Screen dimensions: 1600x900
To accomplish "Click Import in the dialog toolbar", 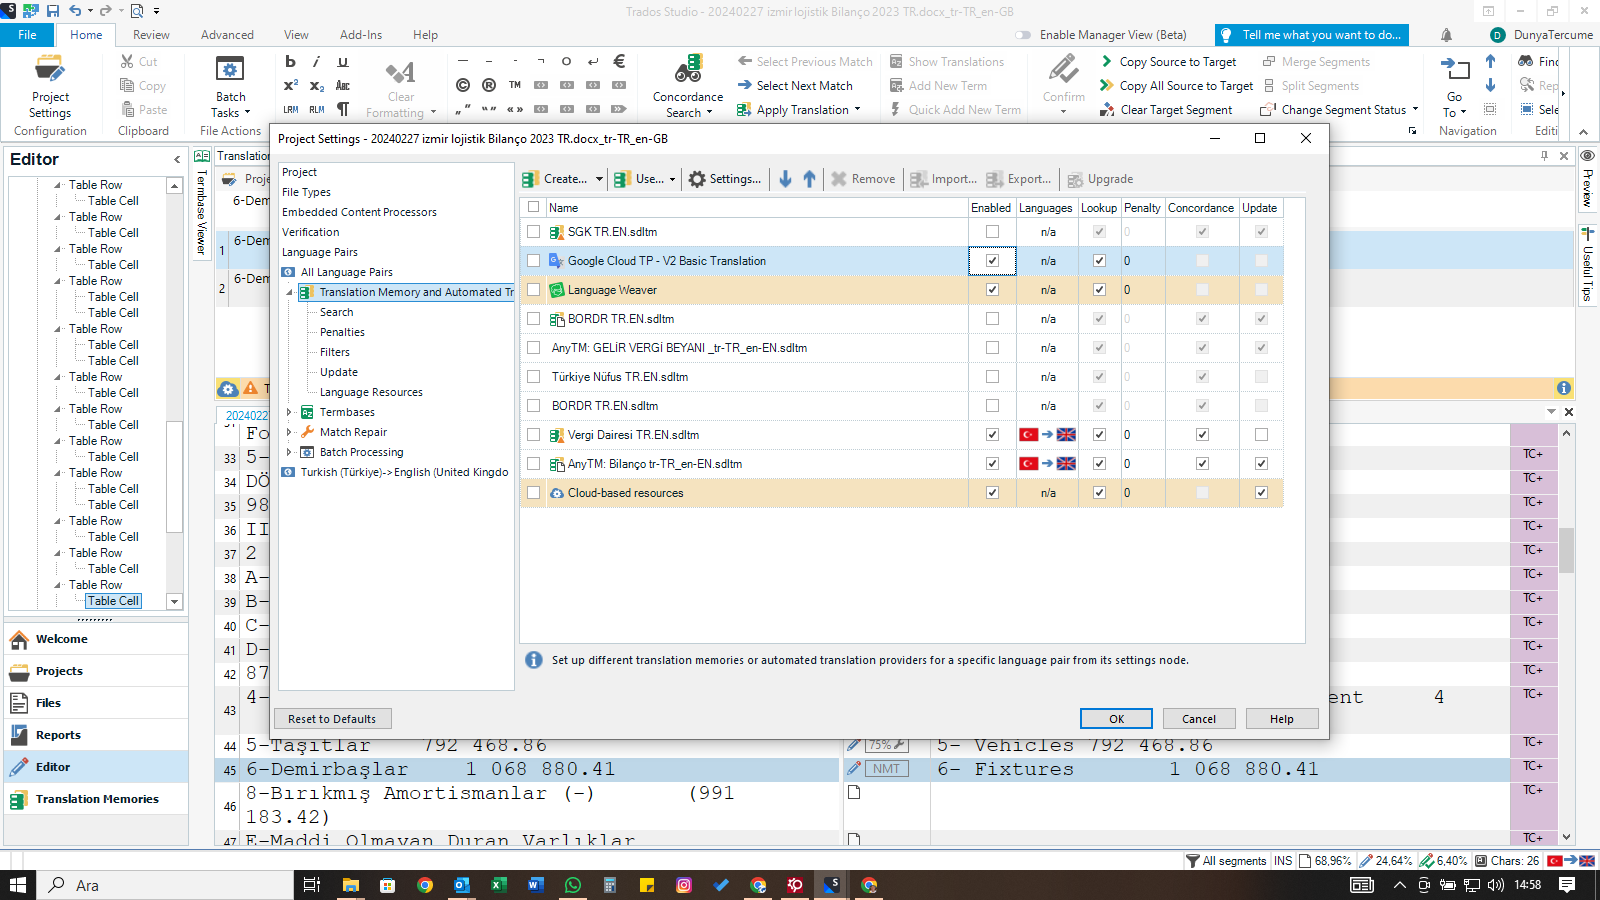I will [943, 179].
